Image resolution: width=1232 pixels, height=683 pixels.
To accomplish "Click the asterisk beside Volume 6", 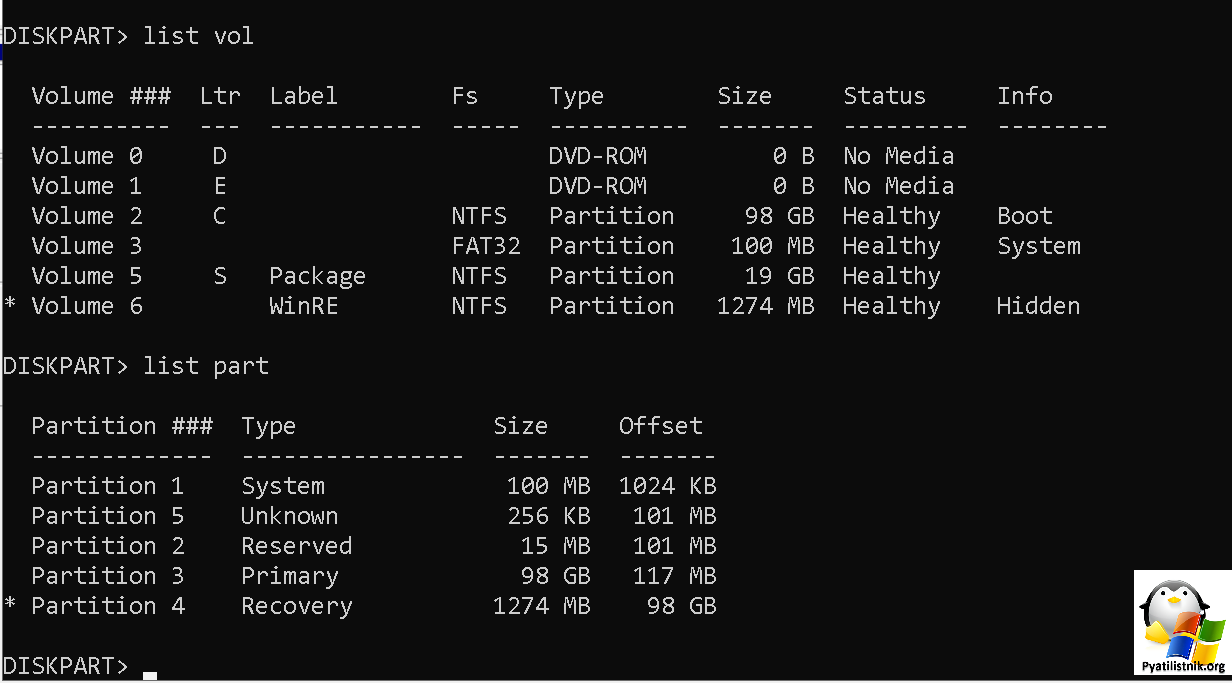I will [10, 304].
